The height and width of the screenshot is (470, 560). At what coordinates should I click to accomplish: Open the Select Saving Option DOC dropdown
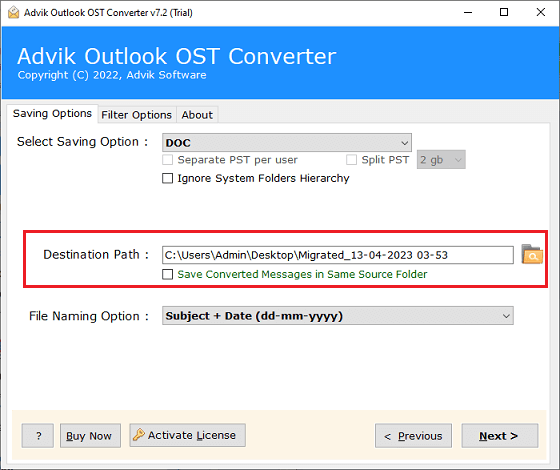coord(286,142)
